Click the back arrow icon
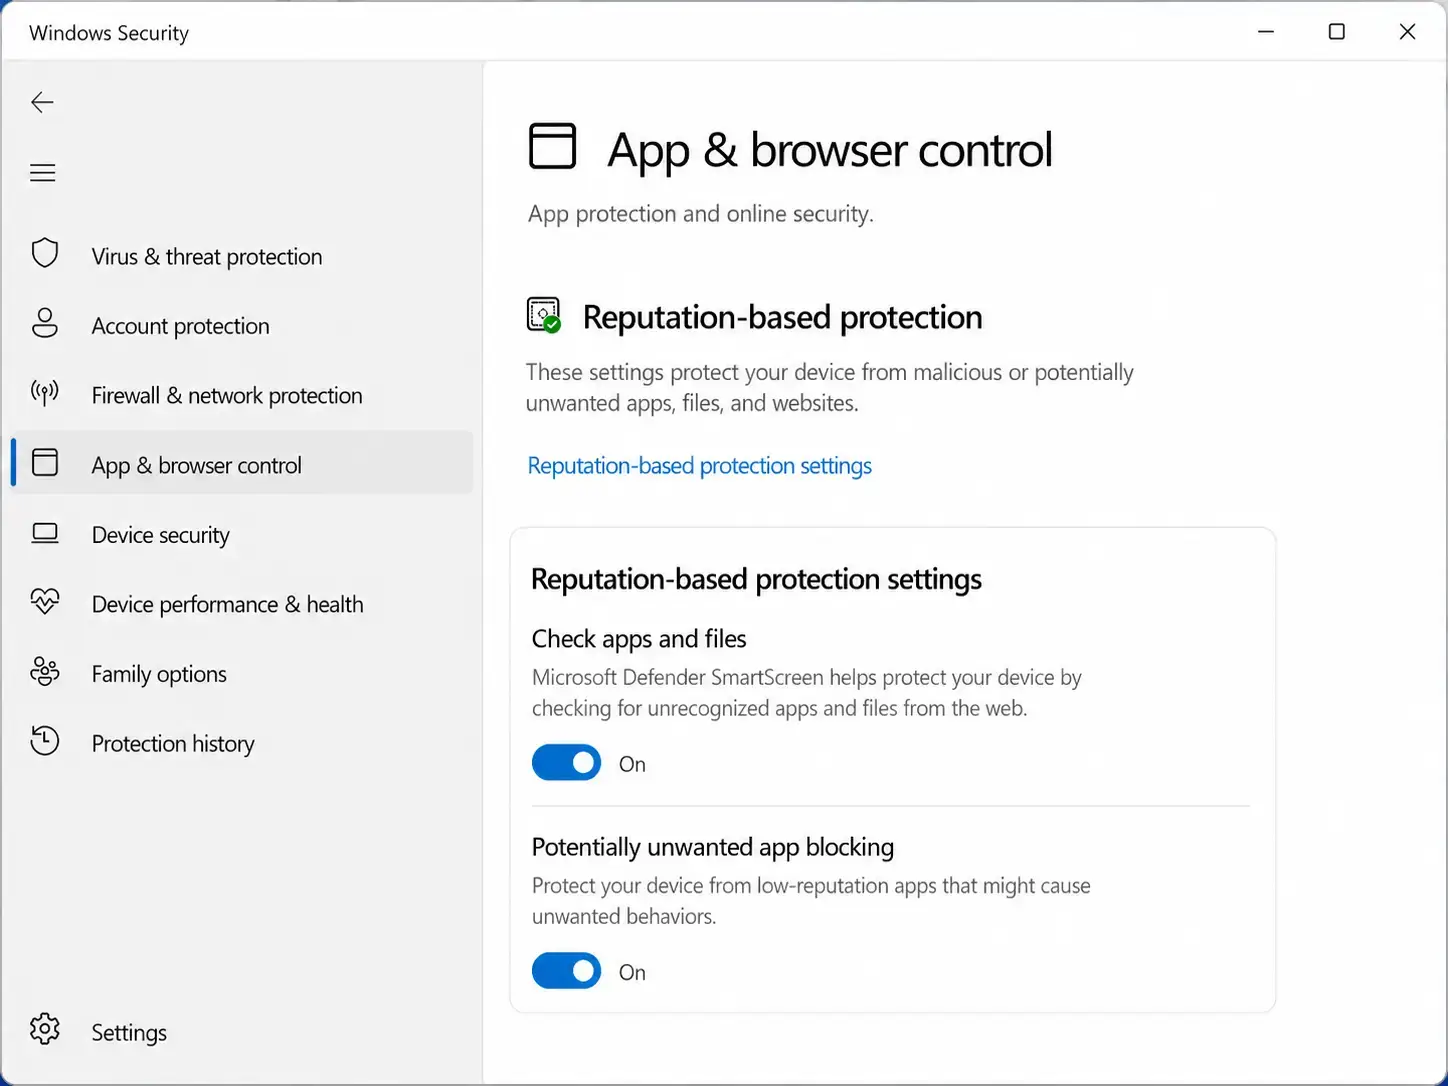Viewport: 1448px width, 1086px height. (x=42, y=102)
